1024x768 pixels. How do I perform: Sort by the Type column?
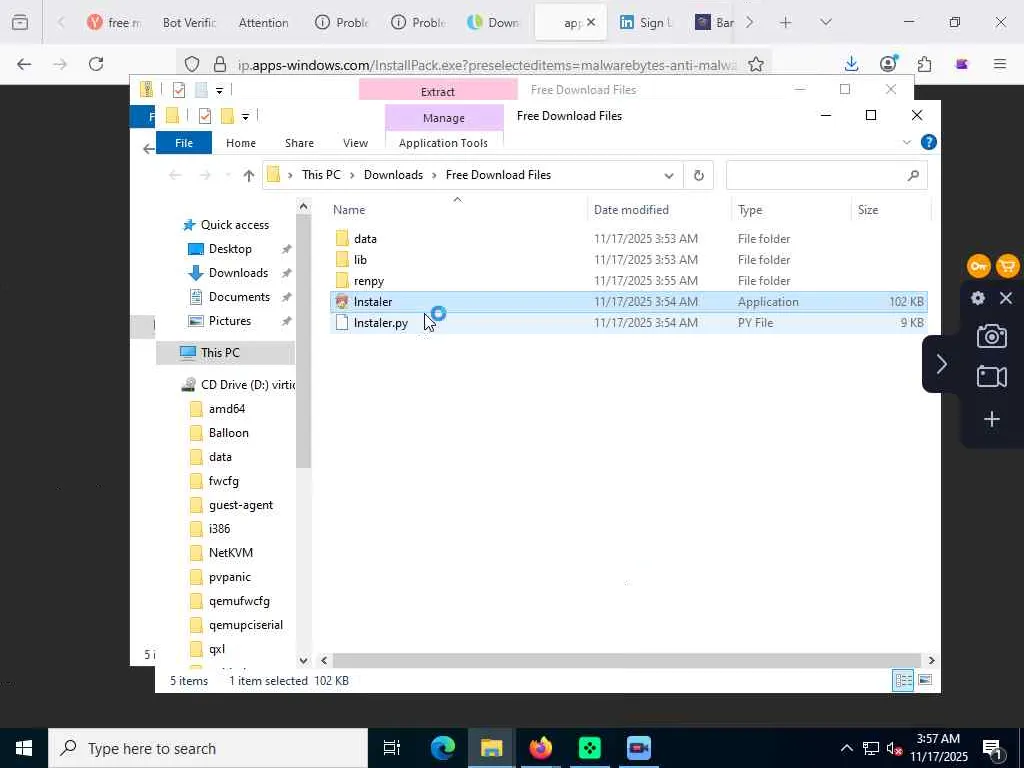(x=750, y=210)
